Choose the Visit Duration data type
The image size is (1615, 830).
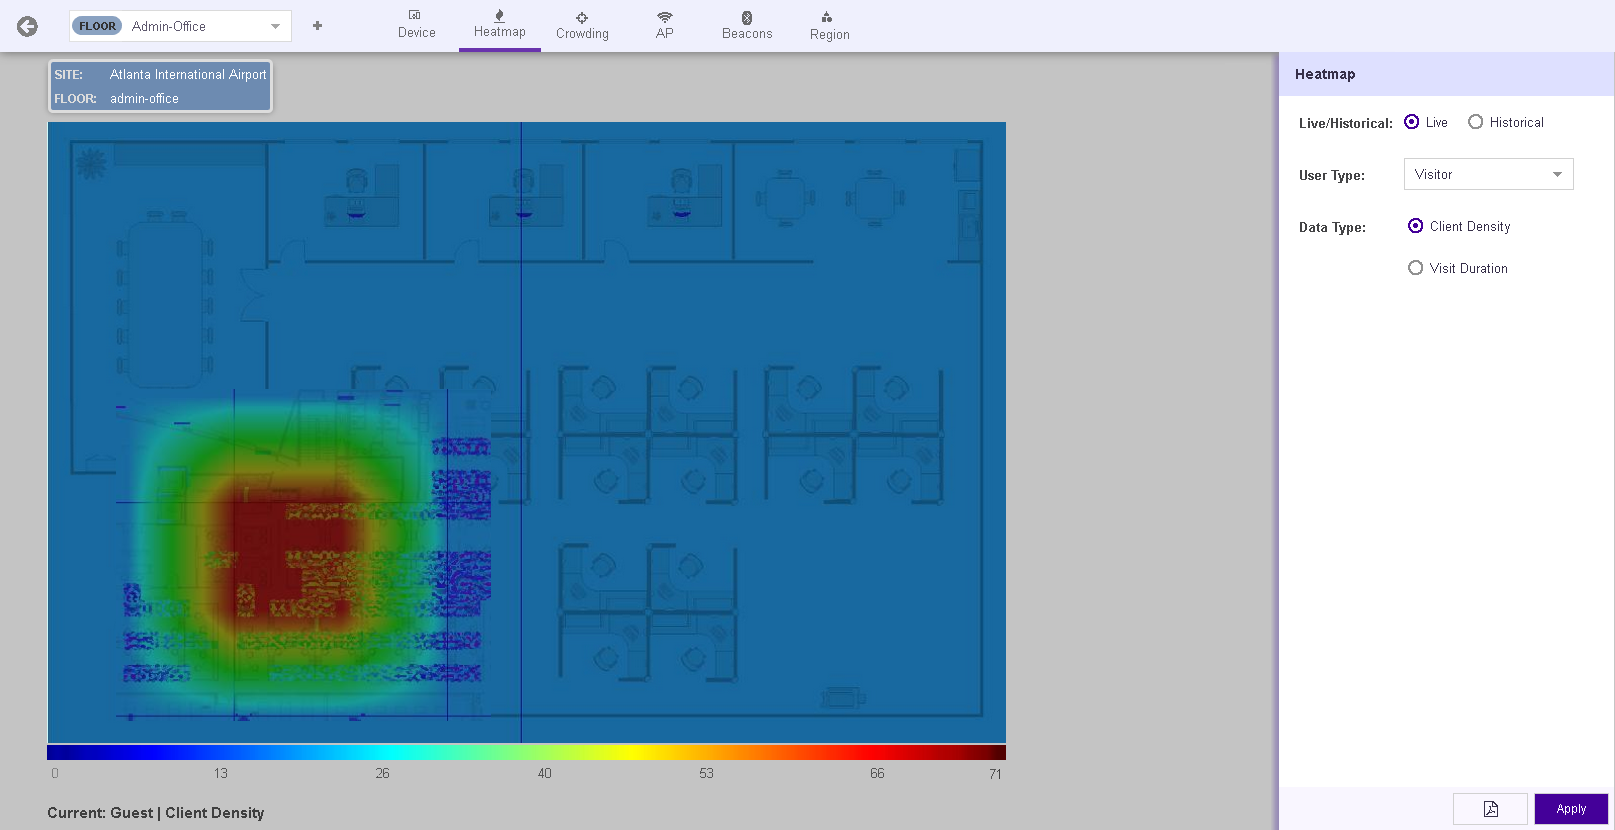coord(1416,268)
